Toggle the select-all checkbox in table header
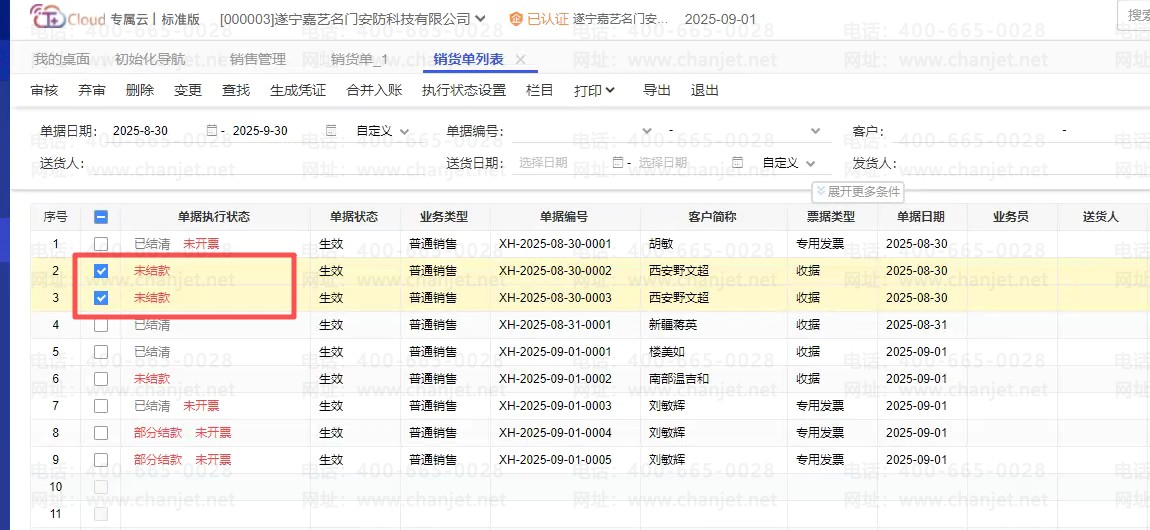This screenshot has height=530, width=1150. [x=101, y=216]
